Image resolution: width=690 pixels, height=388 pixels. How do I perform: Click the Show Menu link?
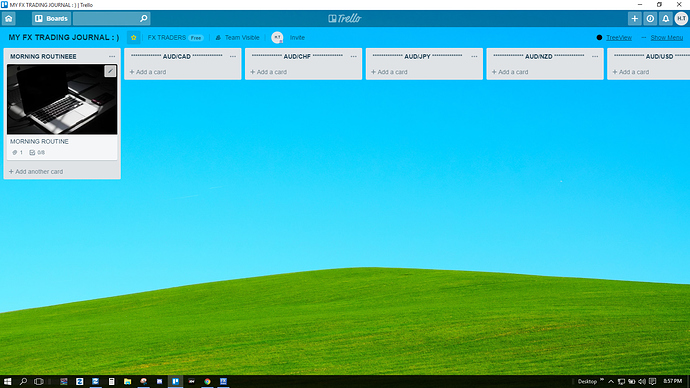[x=666, y=37]
